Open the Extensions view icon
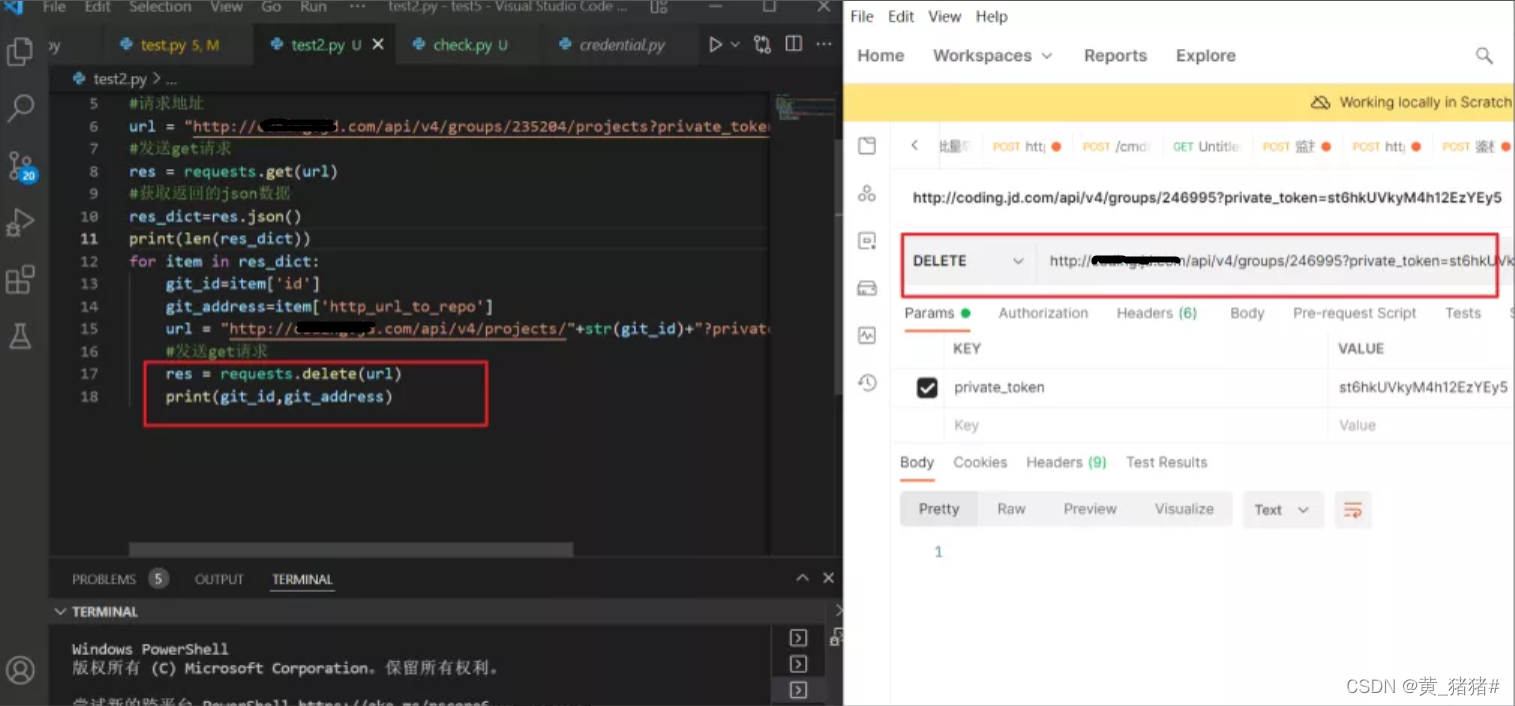Image resolution: width=1515 pixels, height=706 pixels. click(20, 279)
